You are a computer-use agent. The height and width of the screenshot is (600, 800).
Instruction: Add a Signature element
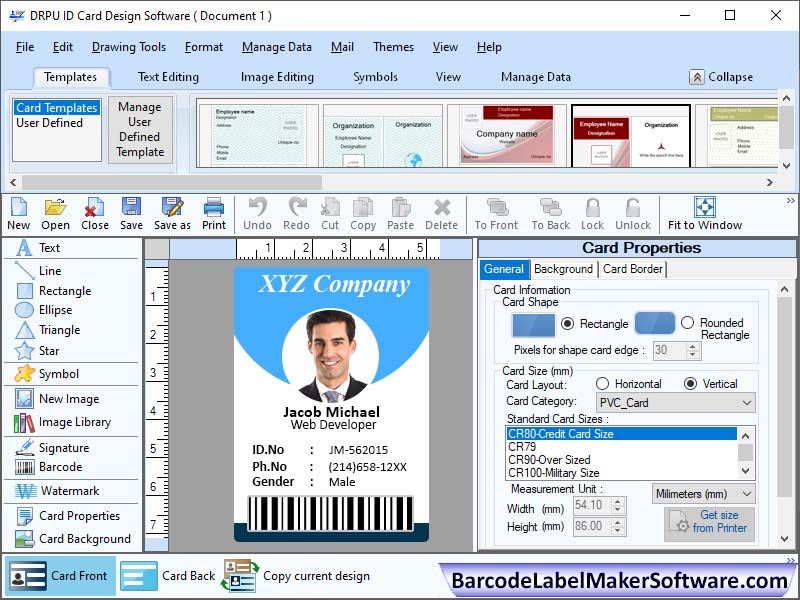pos(52,448)
